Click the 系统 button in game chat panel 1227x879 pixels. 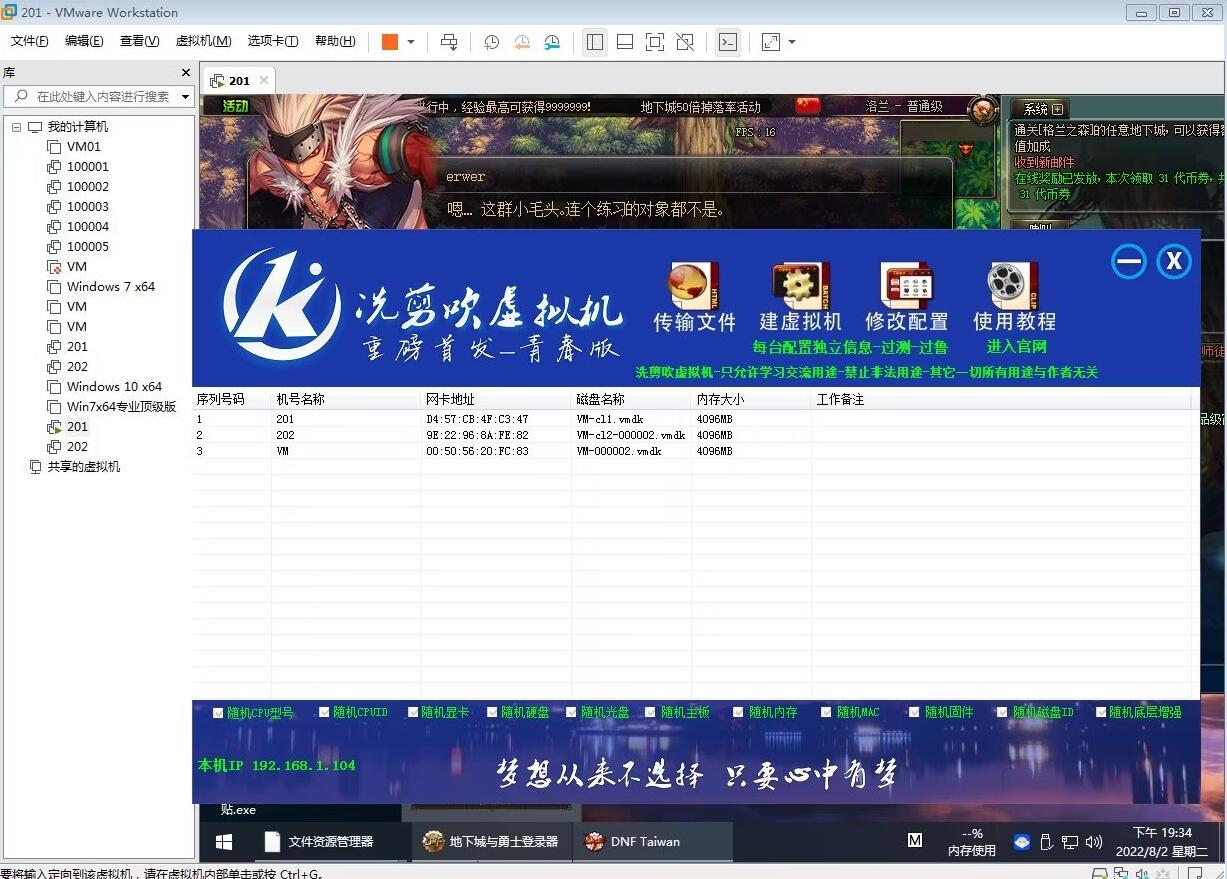click(1041, 109)
